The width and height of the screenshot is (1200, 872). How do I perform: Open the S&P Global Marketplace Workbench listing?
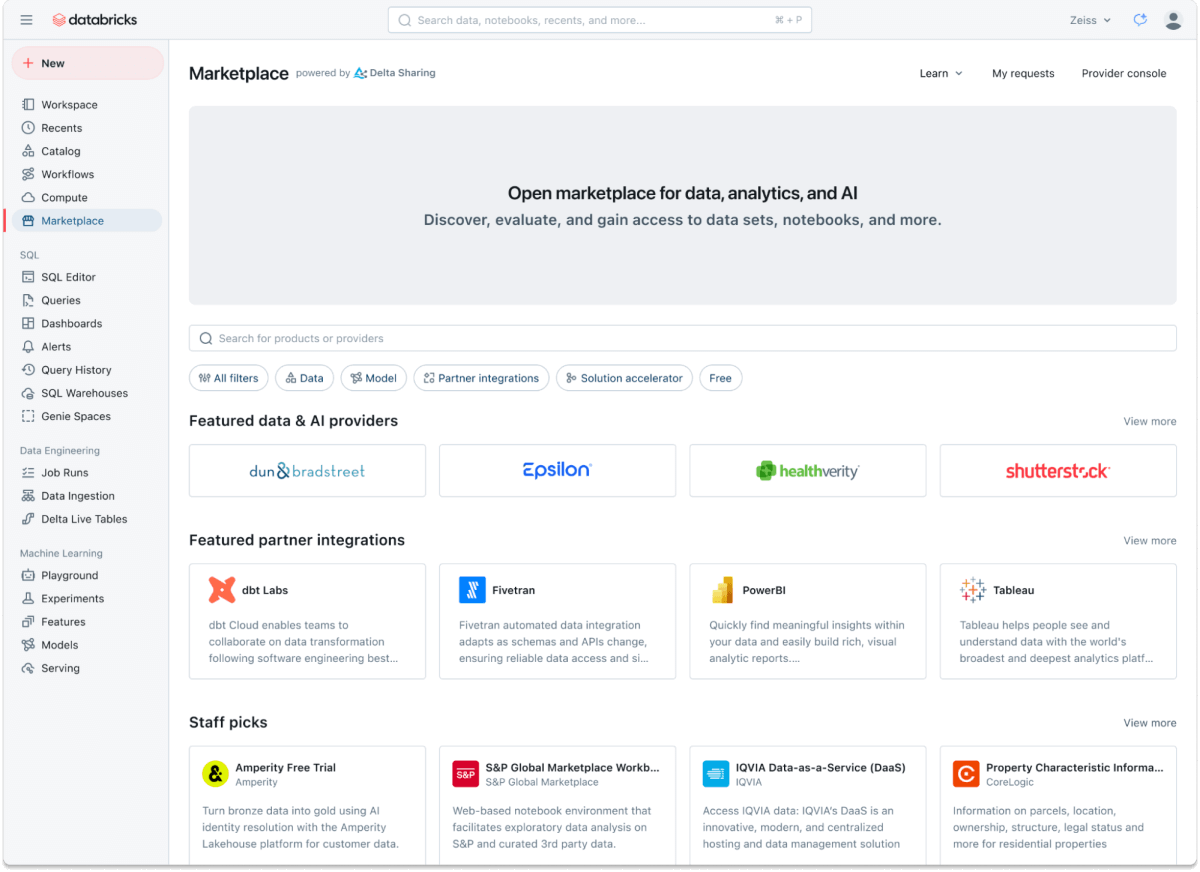tap(557, 805)
